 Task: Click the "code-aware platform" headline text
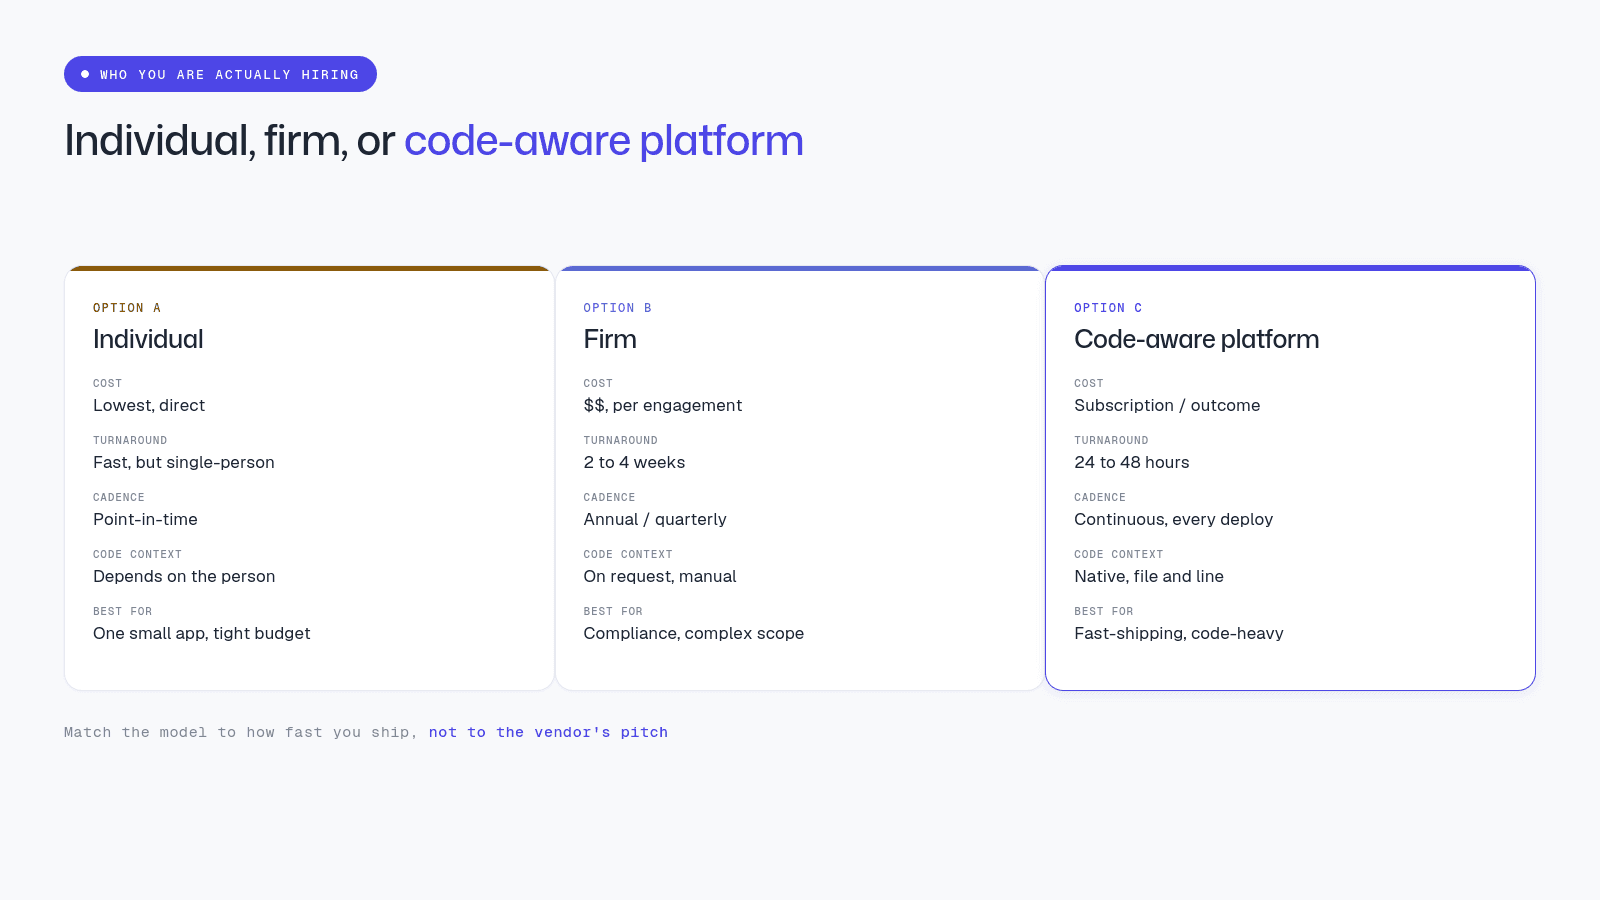tap(603, 141)
